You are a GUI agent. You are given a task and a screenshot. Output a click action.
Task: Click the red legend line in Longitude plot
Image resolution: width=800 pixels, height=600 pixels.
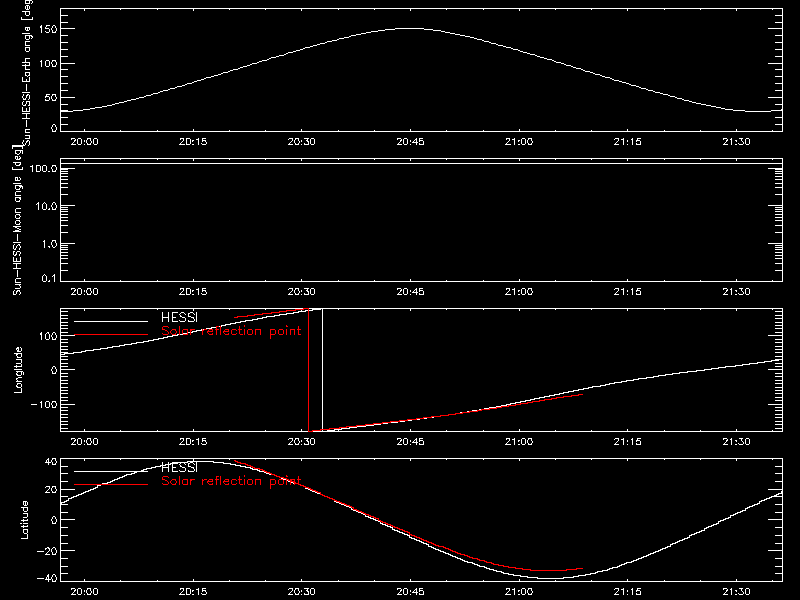(111, 335)
